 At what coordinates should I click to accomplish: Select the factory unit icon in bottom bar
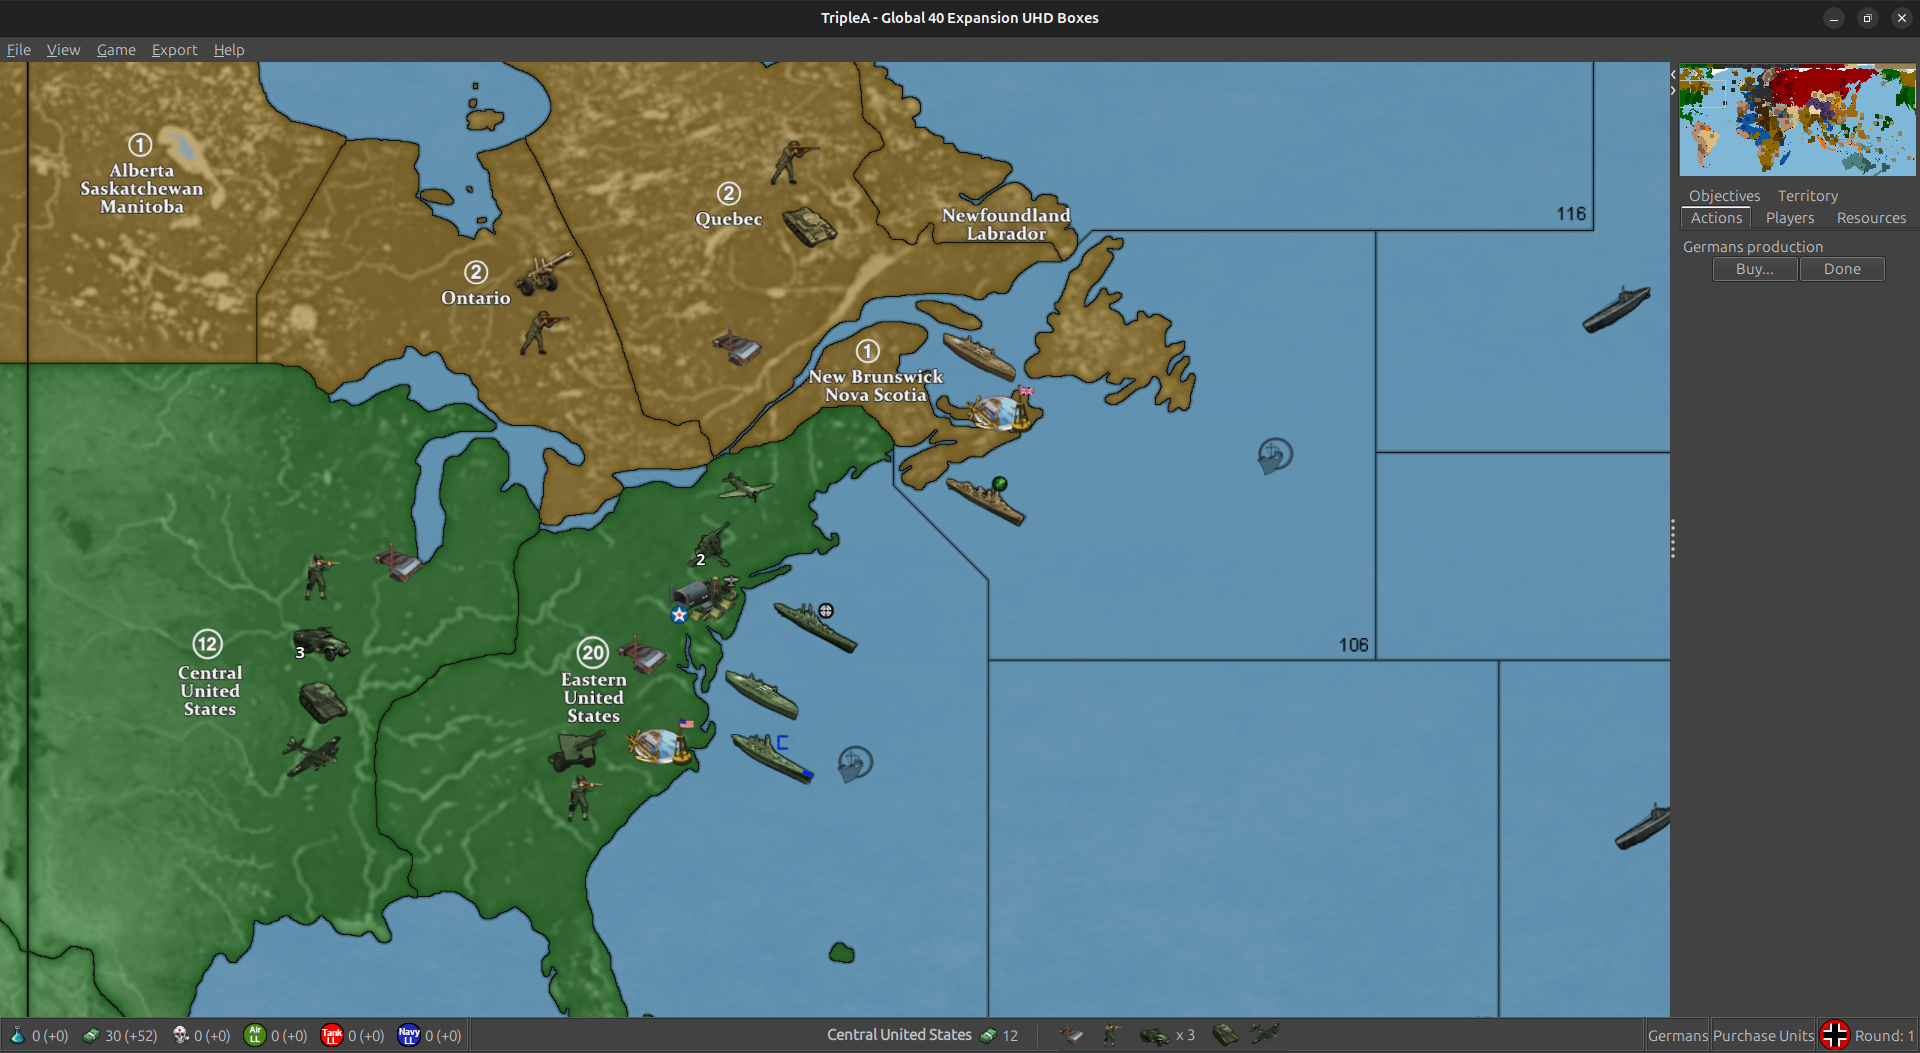click(1071, 1035)
